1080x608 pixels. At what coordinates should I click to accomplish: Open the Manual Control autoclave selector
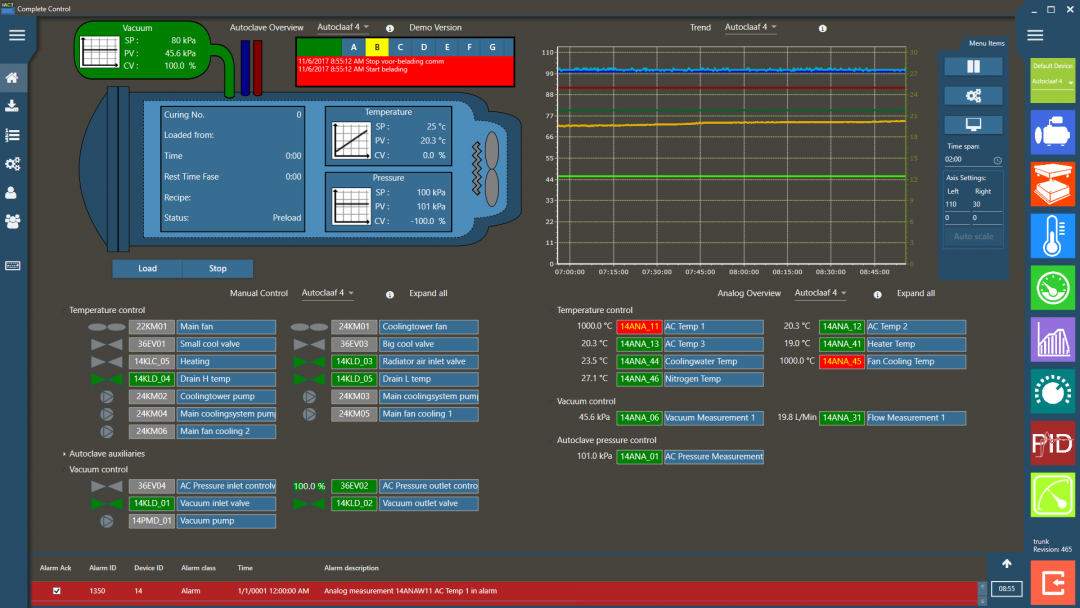point(327,293)
